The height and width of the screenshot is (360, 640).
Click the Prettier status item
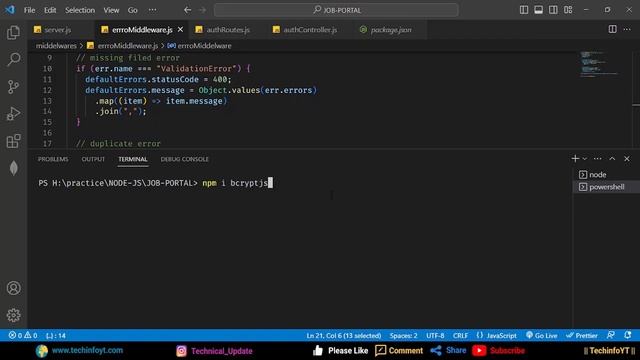582,336
